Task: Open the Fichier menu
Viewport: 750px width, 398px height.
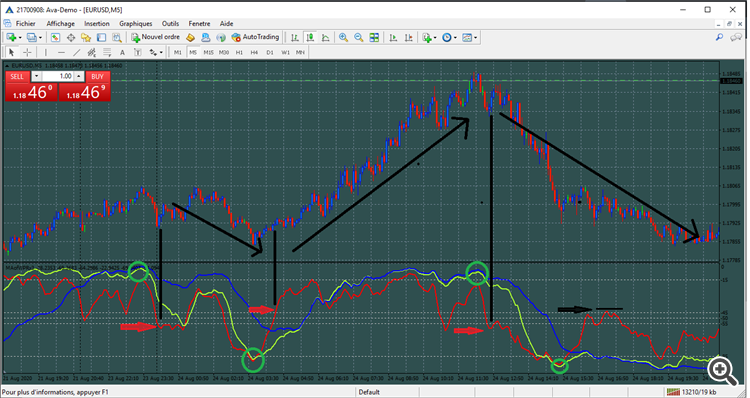Action: pos(25,23)
